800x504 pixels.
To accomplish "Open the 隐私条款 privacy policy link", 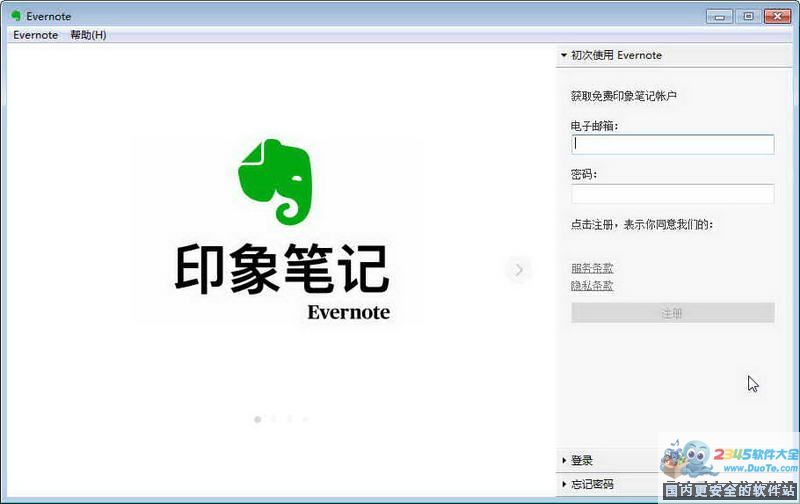I will click(x=592, y=285).
